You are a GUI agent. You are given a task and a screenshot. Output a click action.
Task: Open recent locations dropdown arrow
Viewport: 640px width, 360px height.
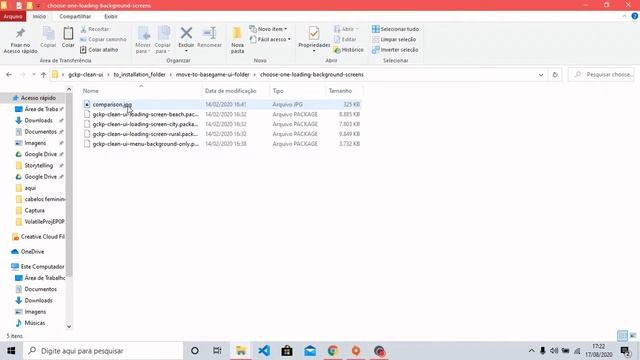coord(33,75)
